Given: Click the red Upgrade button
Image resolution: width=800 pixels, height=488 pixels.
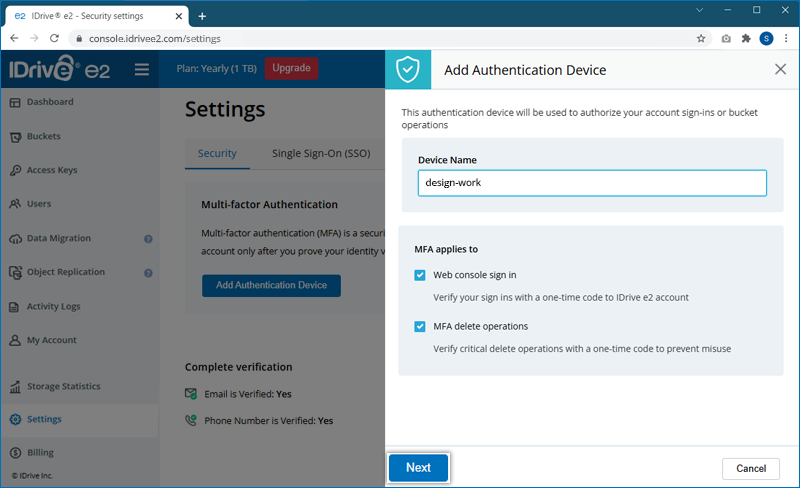Looking at the screenshot, I should coord(291,68).
